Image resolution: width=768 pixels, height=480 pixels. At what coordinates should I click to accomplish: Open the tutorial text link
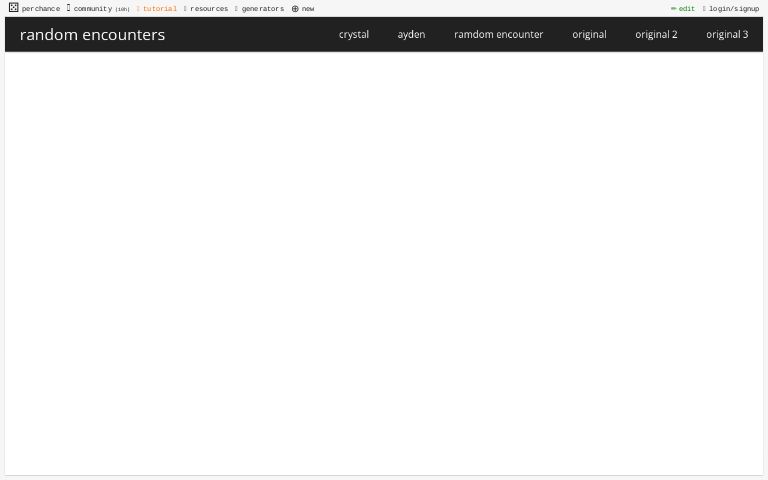pos(160,9)
